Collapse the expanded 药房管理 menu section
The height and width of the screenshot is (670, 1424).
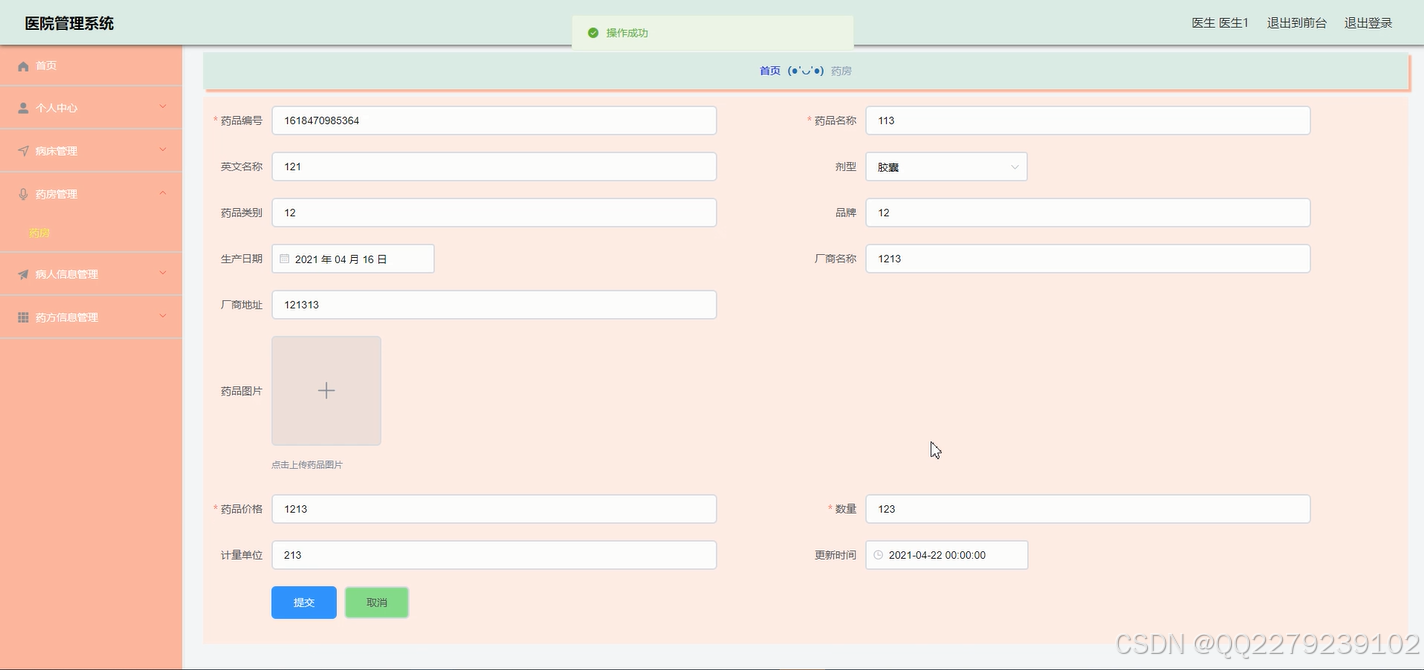coord(90,193)
